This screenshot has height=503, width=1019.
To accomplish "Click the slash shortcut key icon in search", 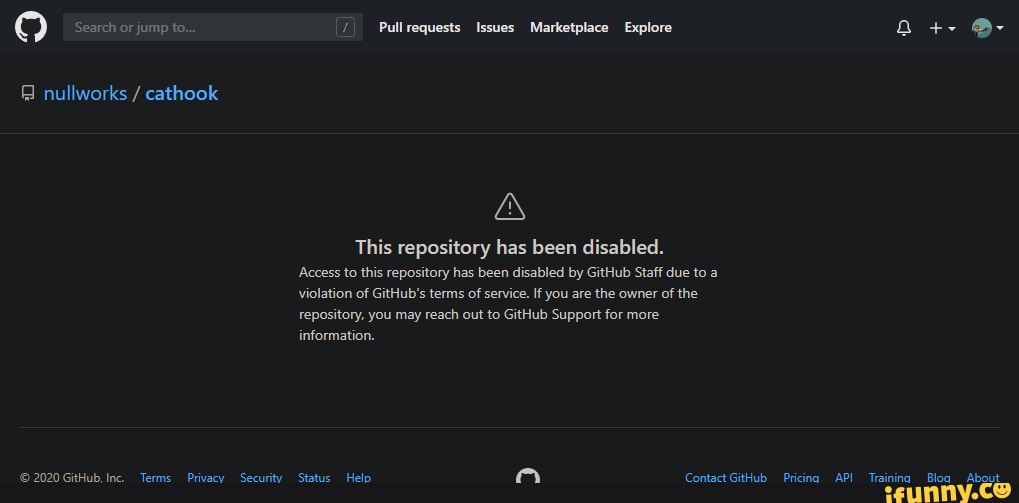I will [345, 27].
